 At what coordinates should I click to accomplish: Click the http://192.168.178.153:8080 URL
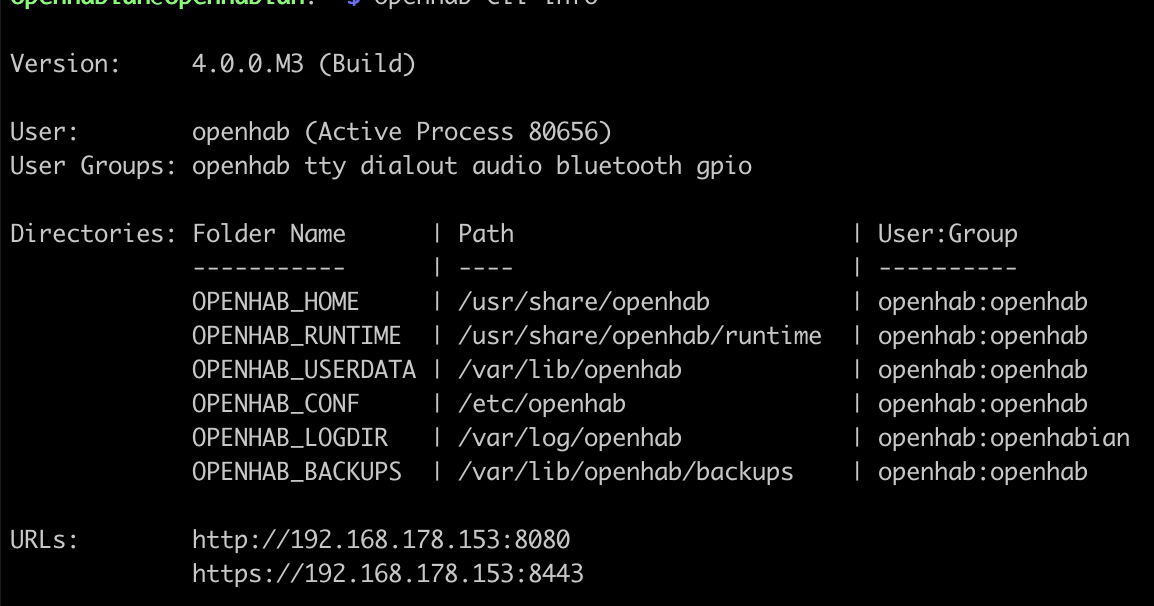(x=380, y=540)
